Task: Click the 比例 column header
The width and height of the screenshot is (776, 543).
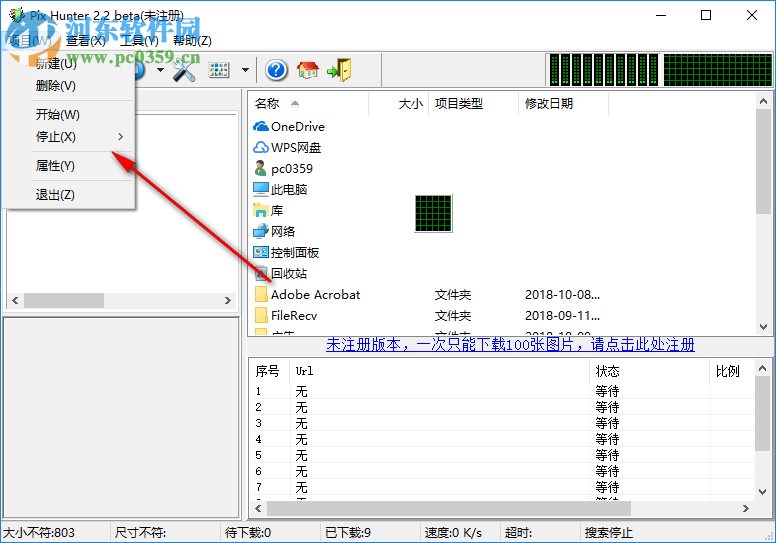Action: tap(732, 371)
